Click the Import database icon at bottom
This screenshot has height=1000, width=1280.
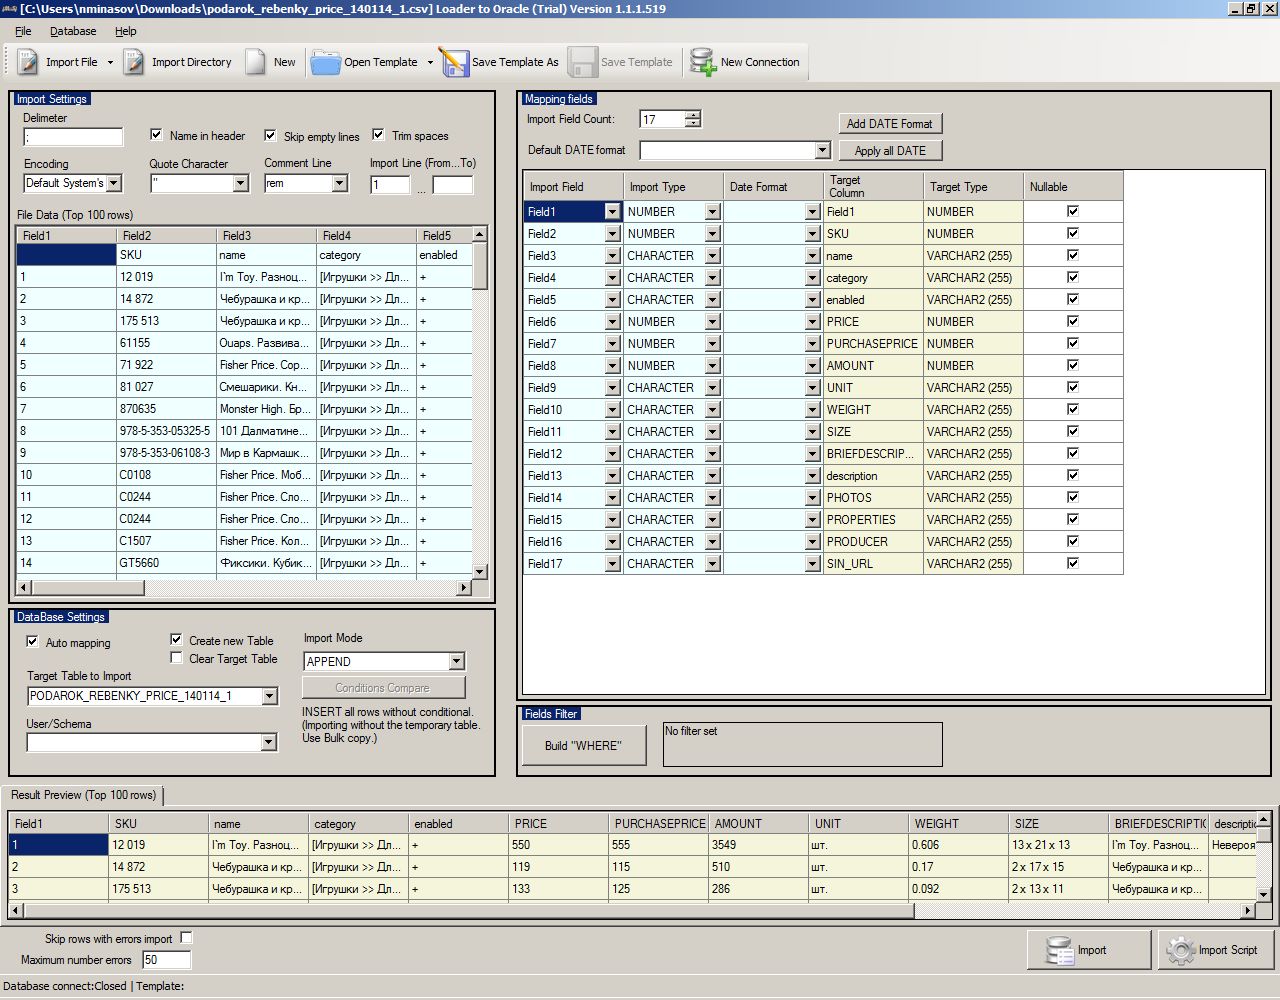coord(1060,950)
